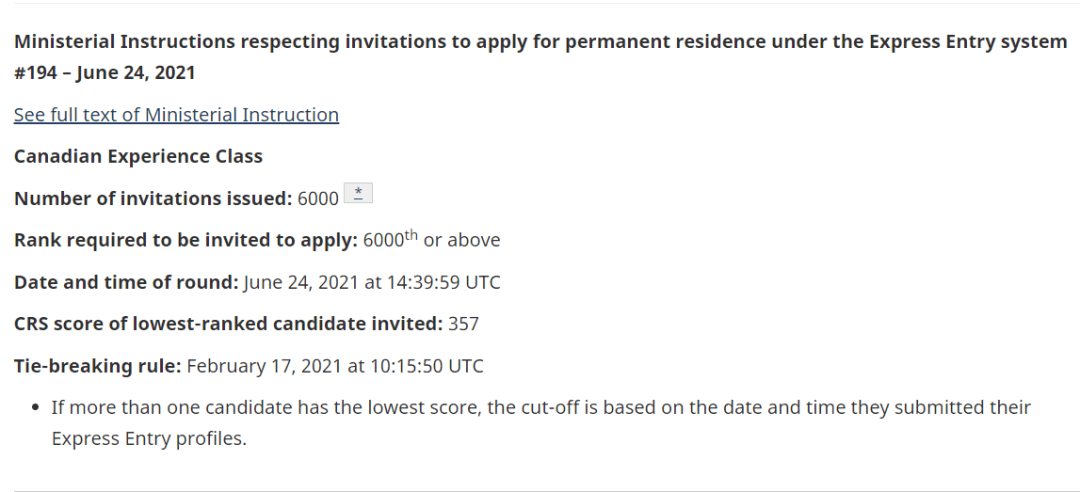This screenshot has width=1080, height=492.
Task: Click the CRS score value 357
Action: click(x=464, y=324)
